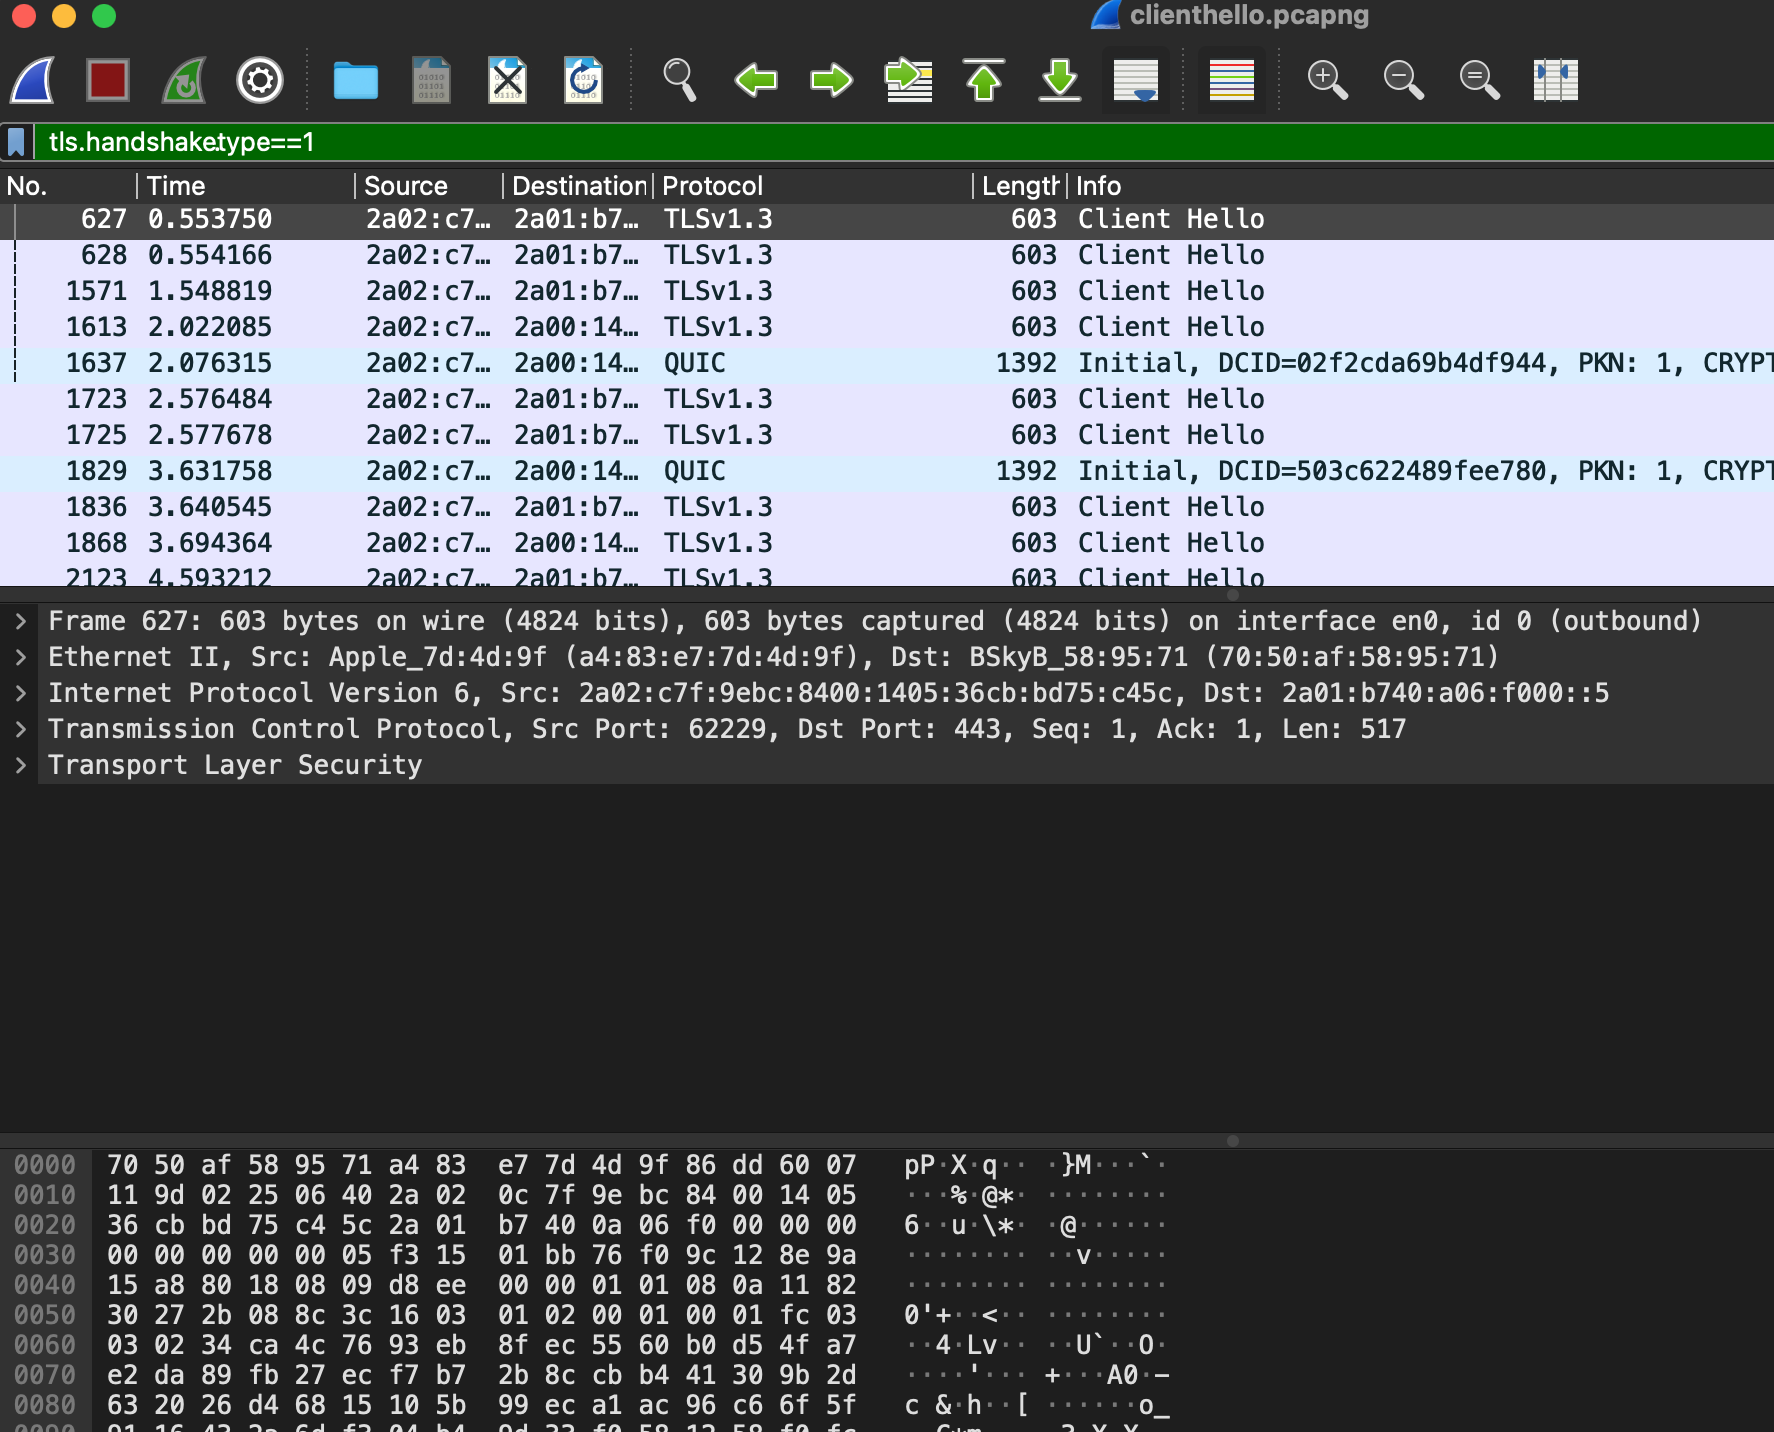
Task: Go forward in packet history arrow
Action: click(x=831, y=80)
